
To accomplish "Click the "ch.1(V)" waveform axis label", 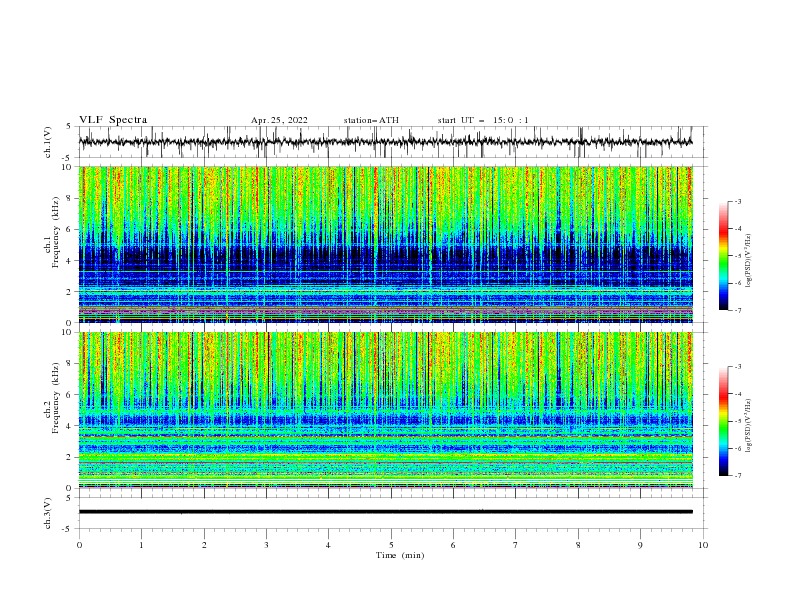I will click(x=48, y=142).
